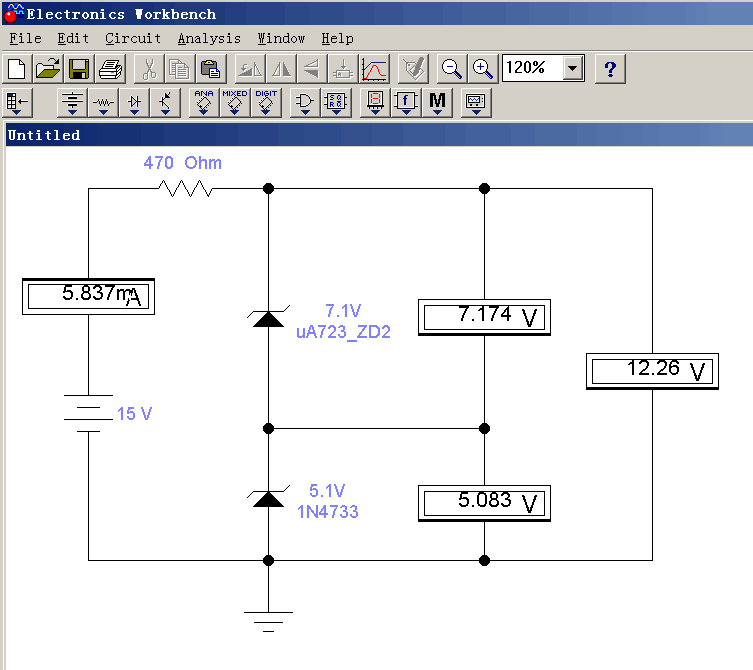Save the circuit with floppy disk icon
Image resolution: width=753 pixels, height=670 pixels.
point(79,69)
